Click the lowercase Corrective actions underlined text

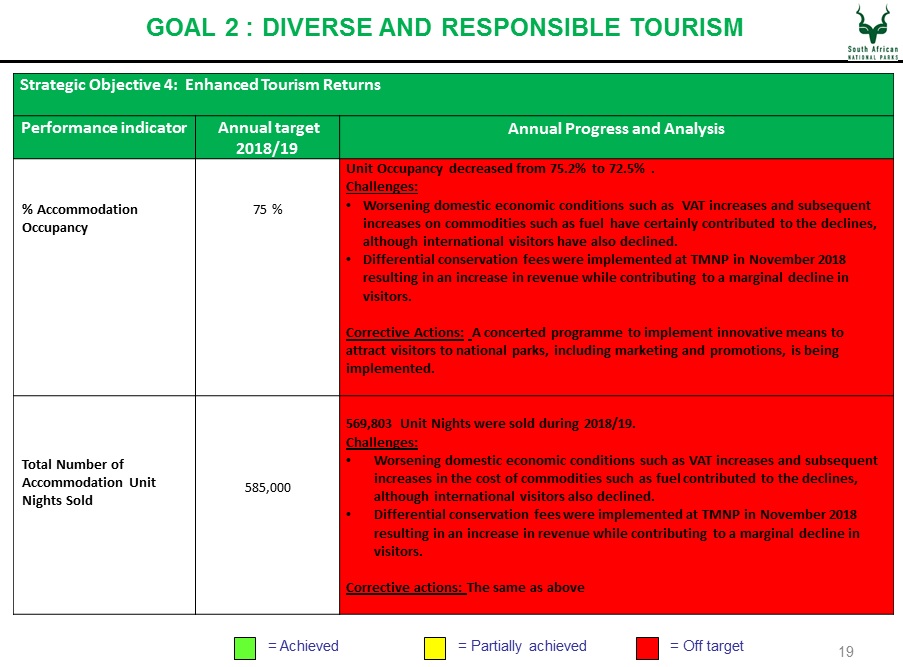pos(404,588)
